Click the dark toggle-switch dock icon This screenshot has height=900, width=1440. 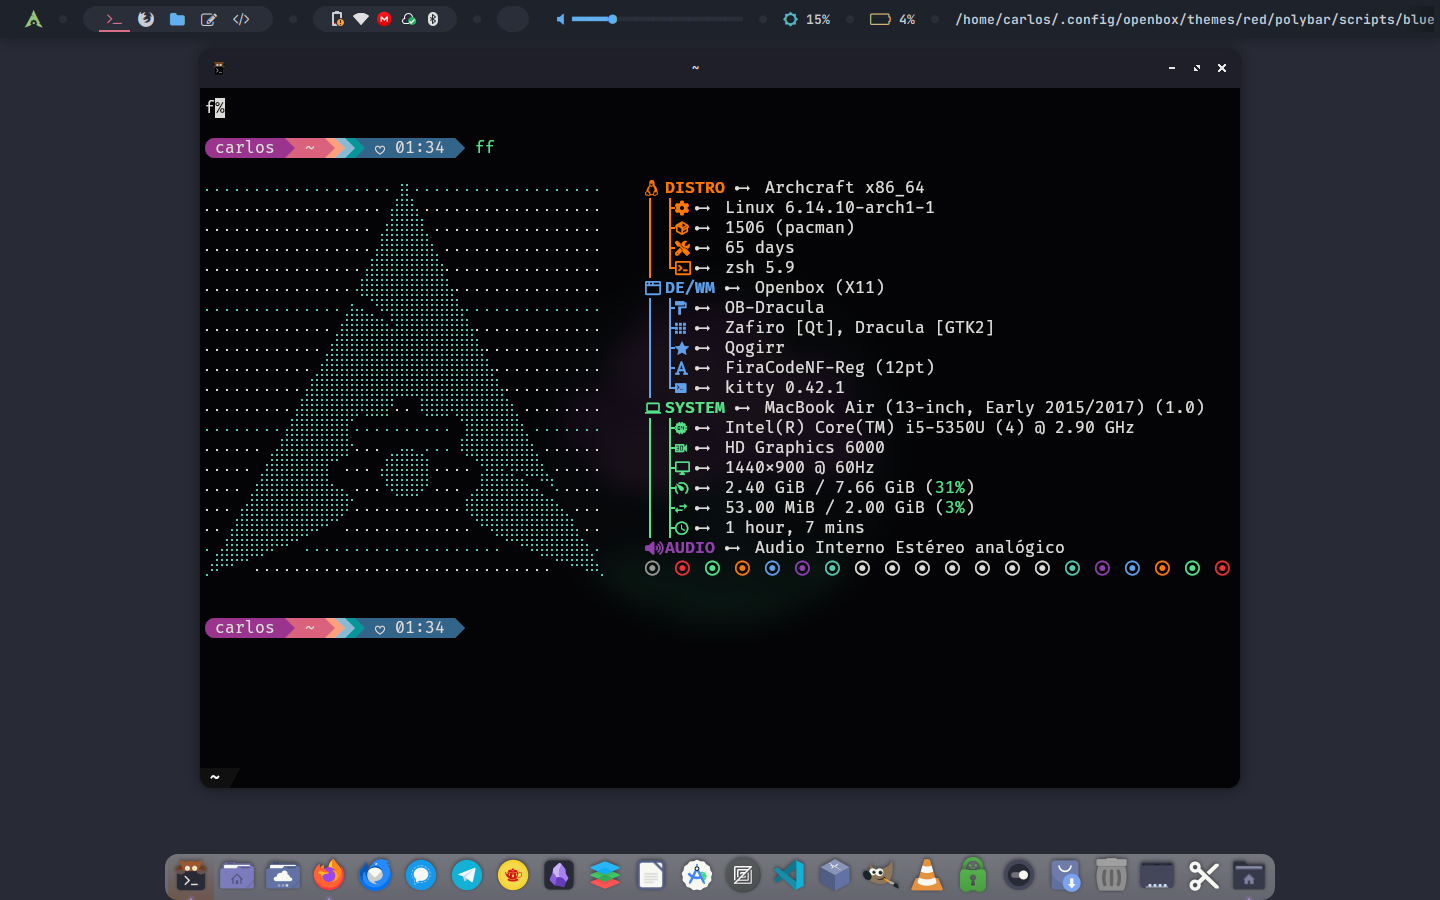(1019, 876)
